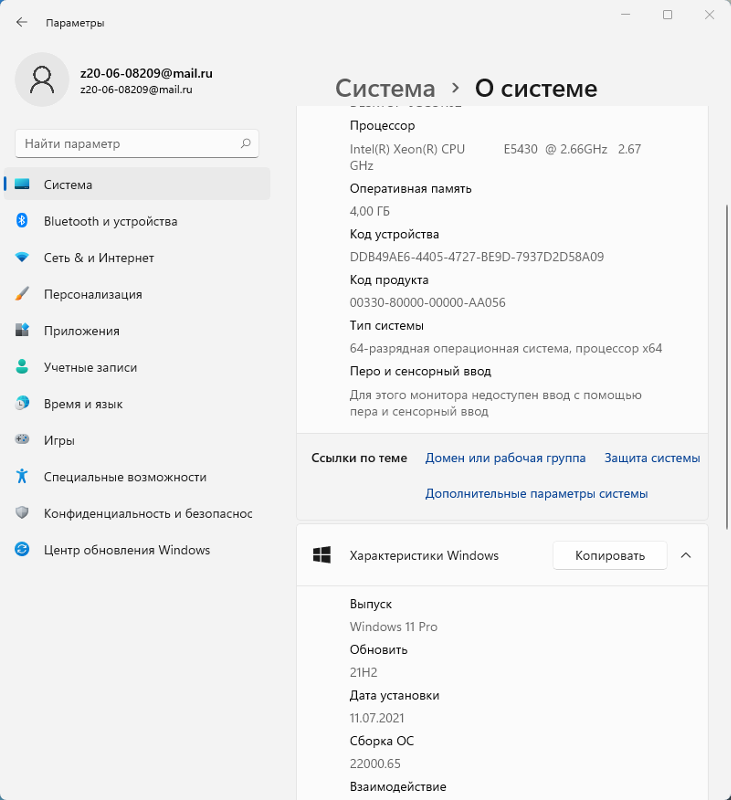Open Персонализация section
Viewport: 731px width, 800px height.
click(x=137, y=294)
